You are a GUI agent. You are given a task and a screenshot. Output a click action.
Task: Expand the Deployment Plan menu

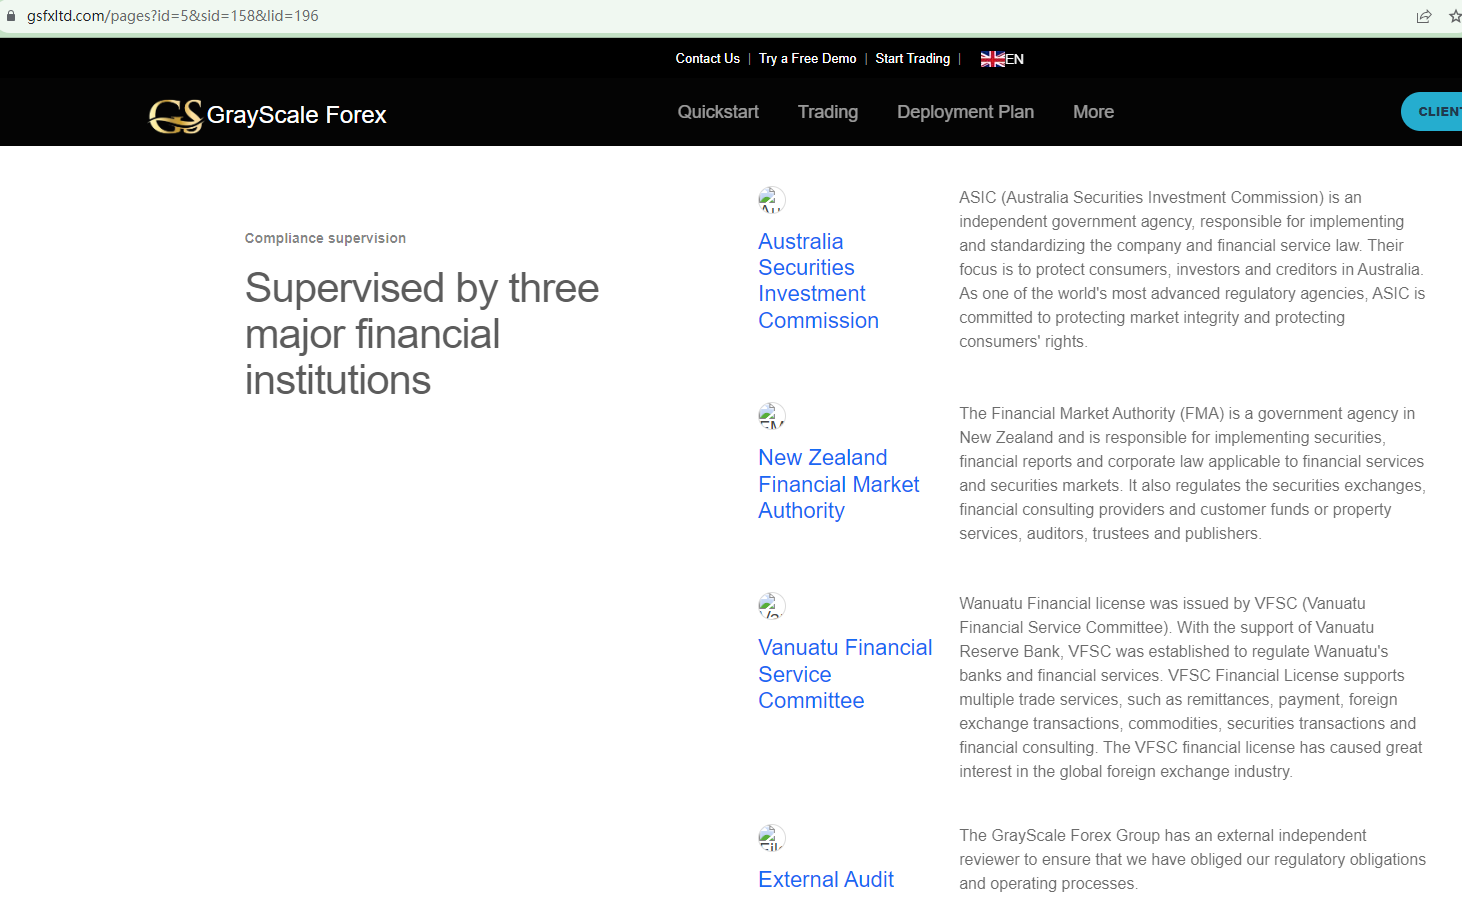965,112
